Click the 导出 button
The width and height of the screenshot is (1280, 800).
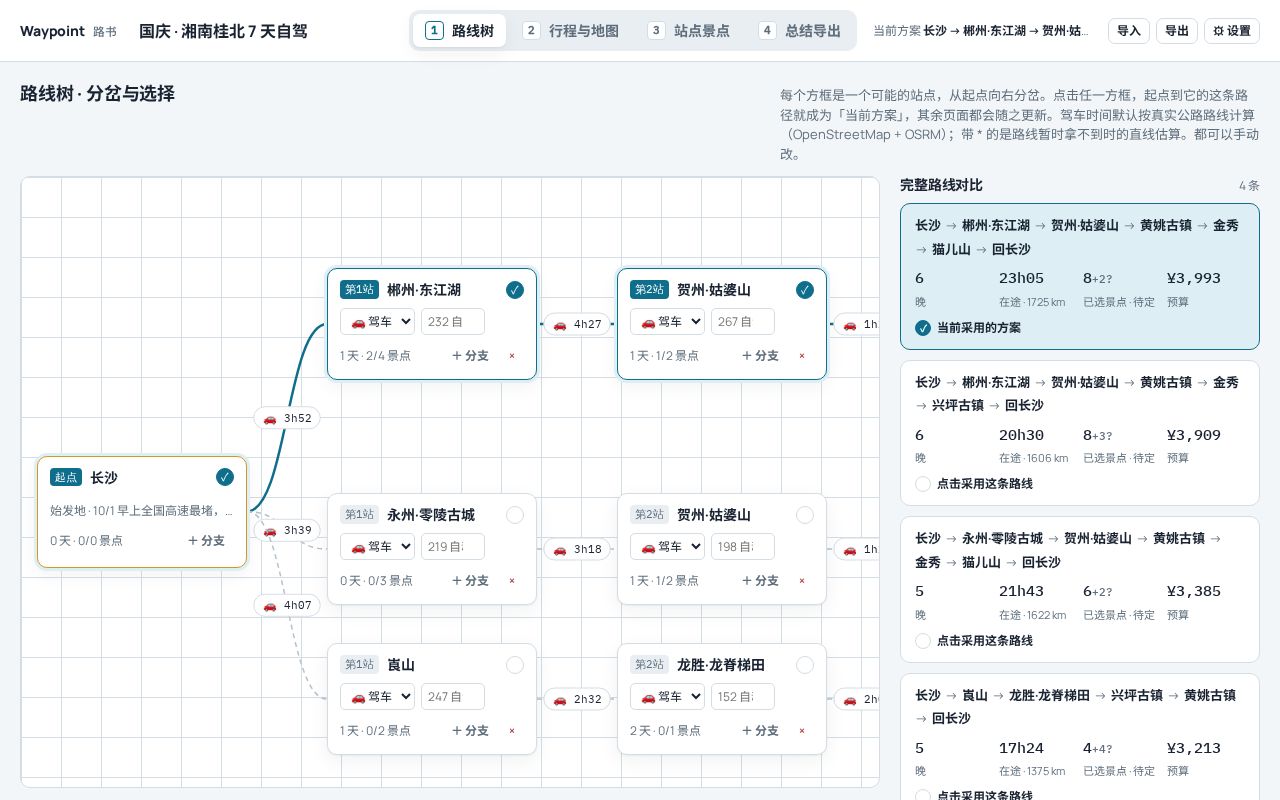(x=1177, y=31)
